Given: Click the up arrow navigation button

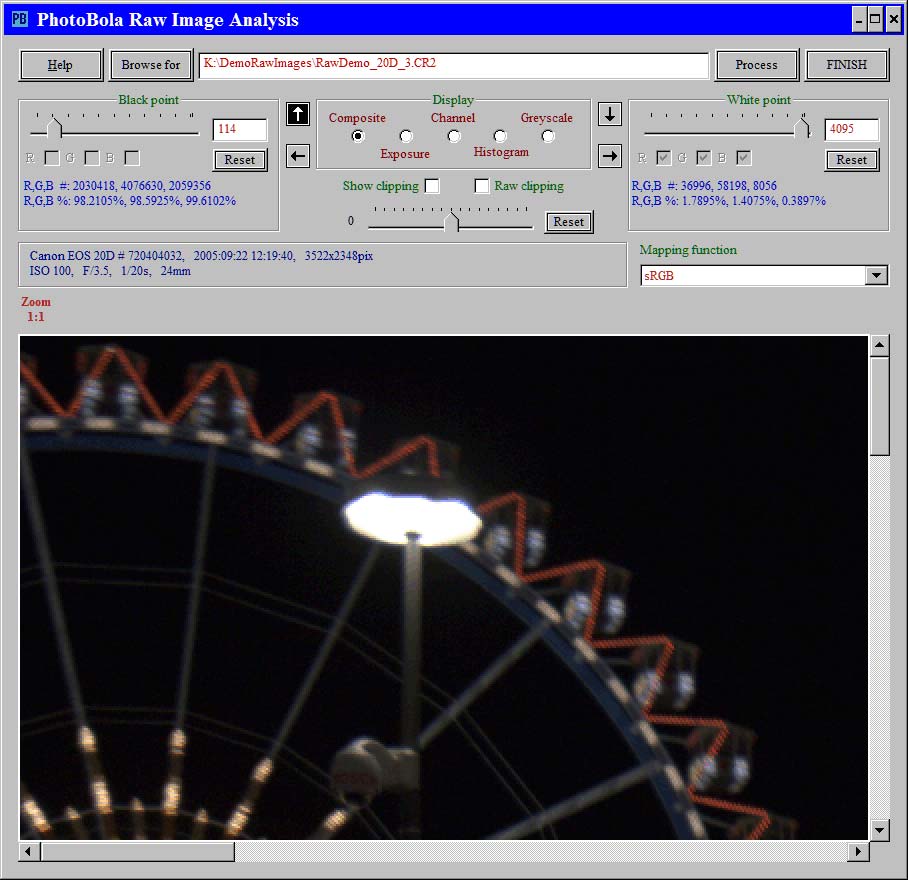Looking at the screenshot, I should [x=298, y=114].
